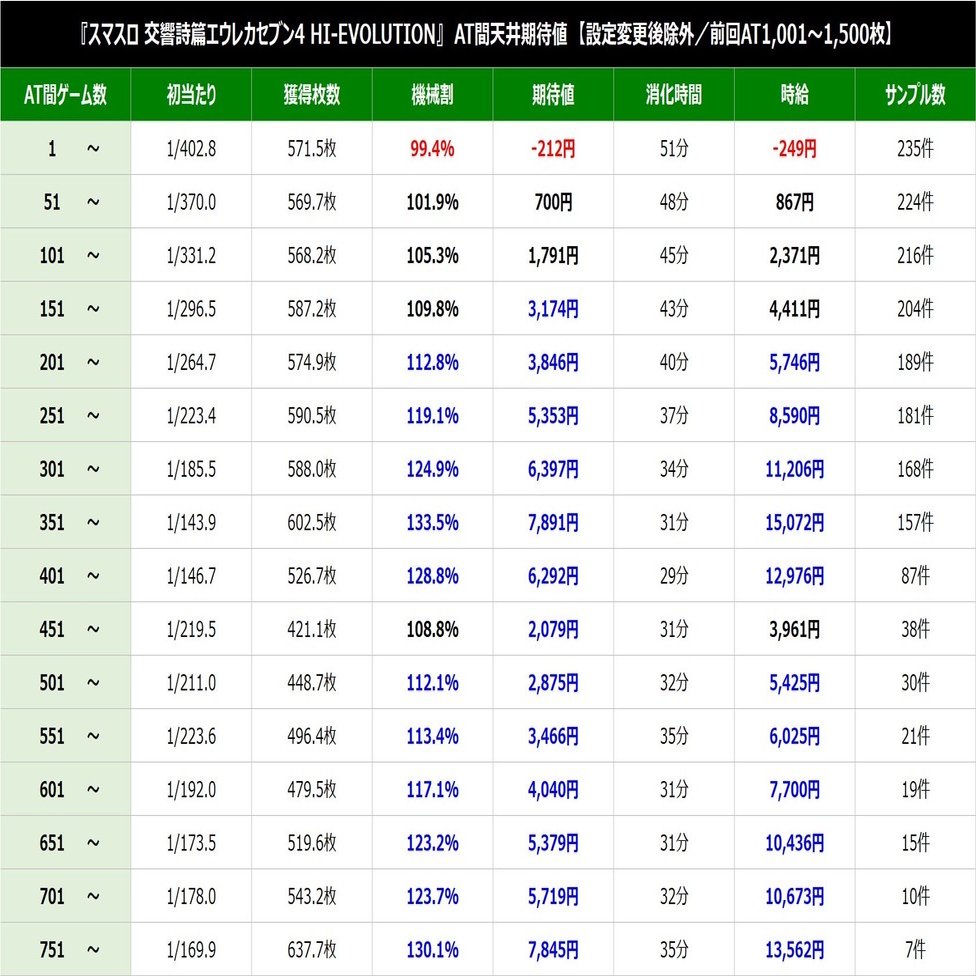Click the 1/402.8 first hit cell

(x=191, y=149)
